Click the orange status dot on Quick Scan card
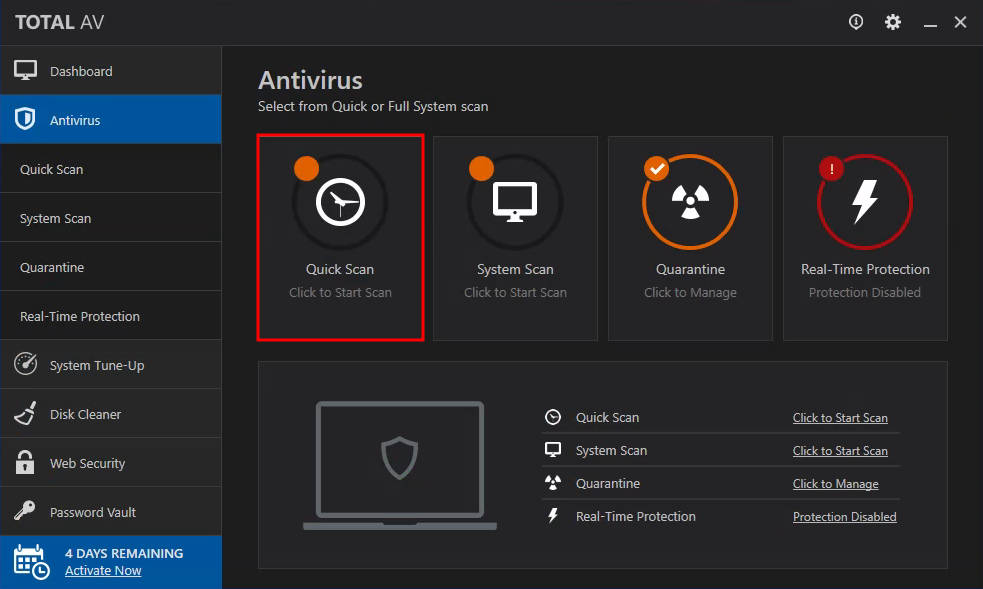The image size is (983, 589). coord(307,169)
